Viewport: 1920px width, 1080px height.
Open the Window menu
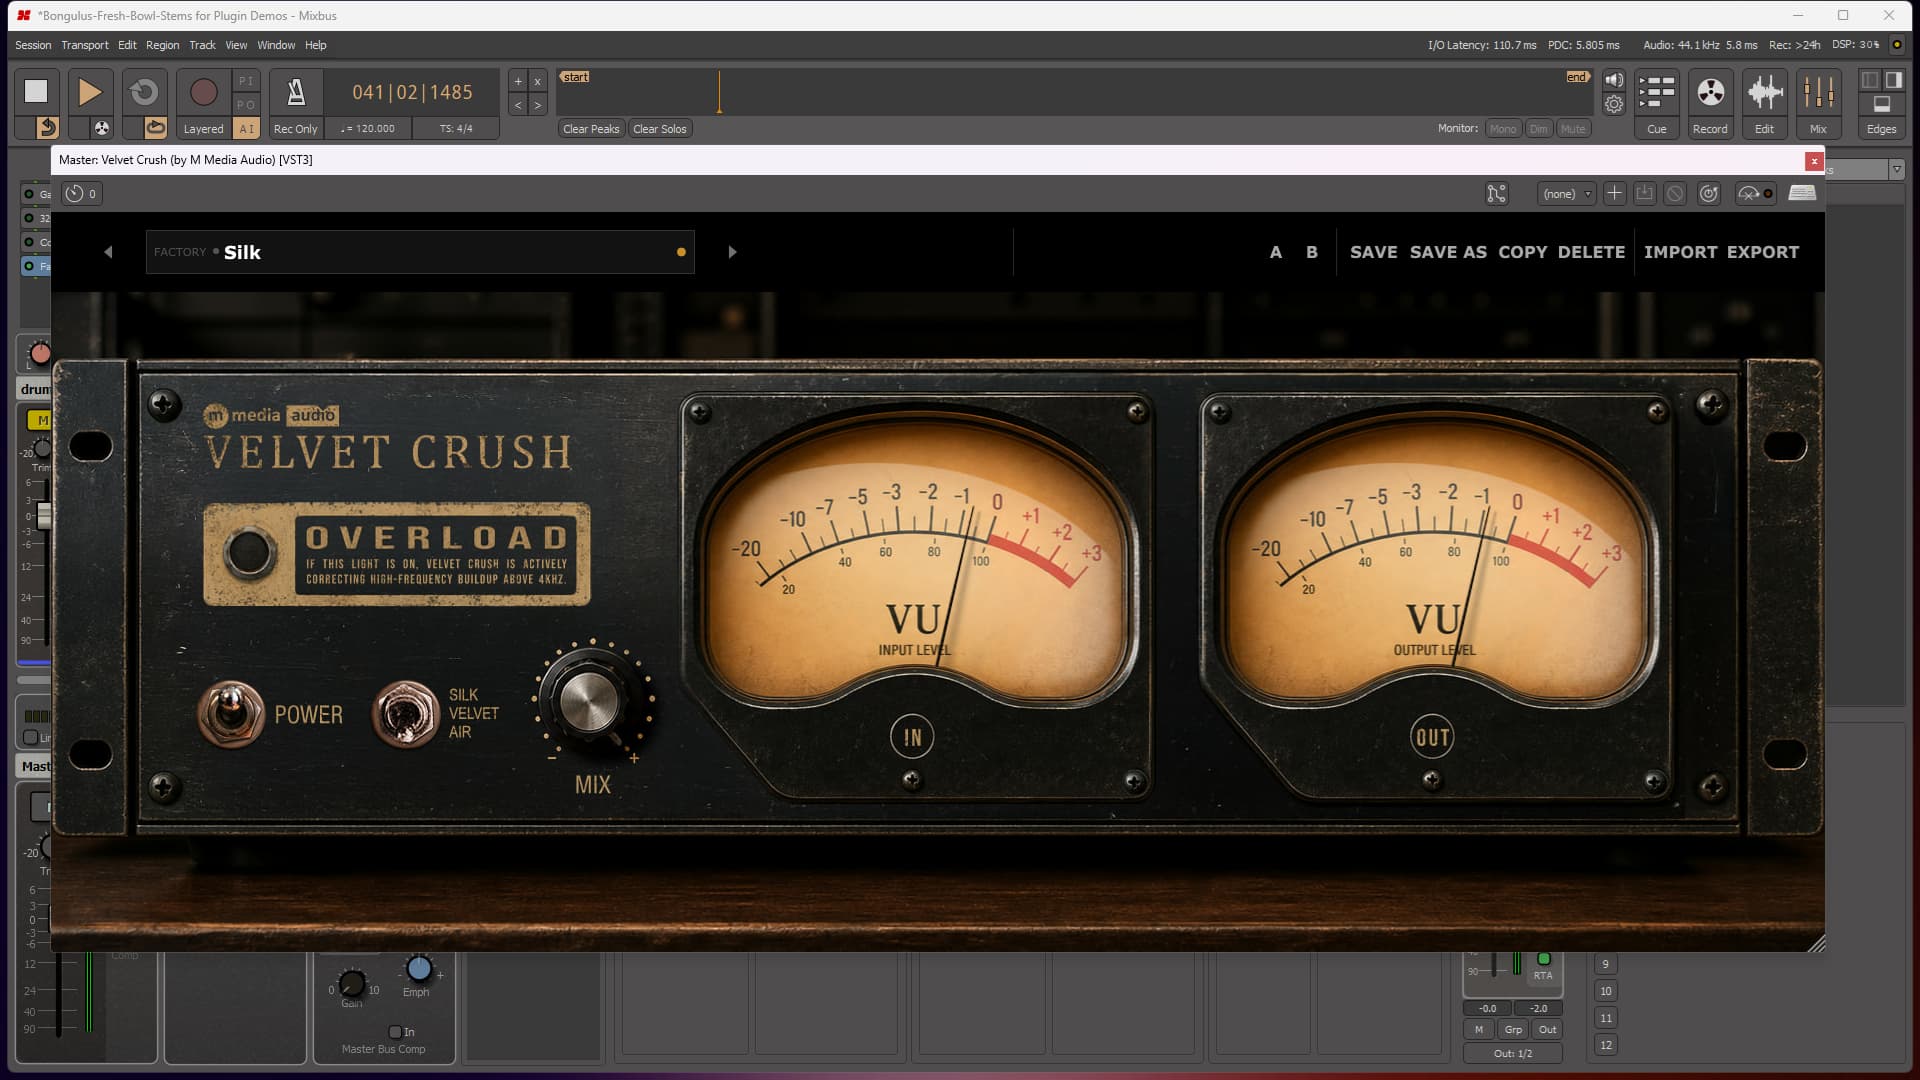[x=276, y=45]
